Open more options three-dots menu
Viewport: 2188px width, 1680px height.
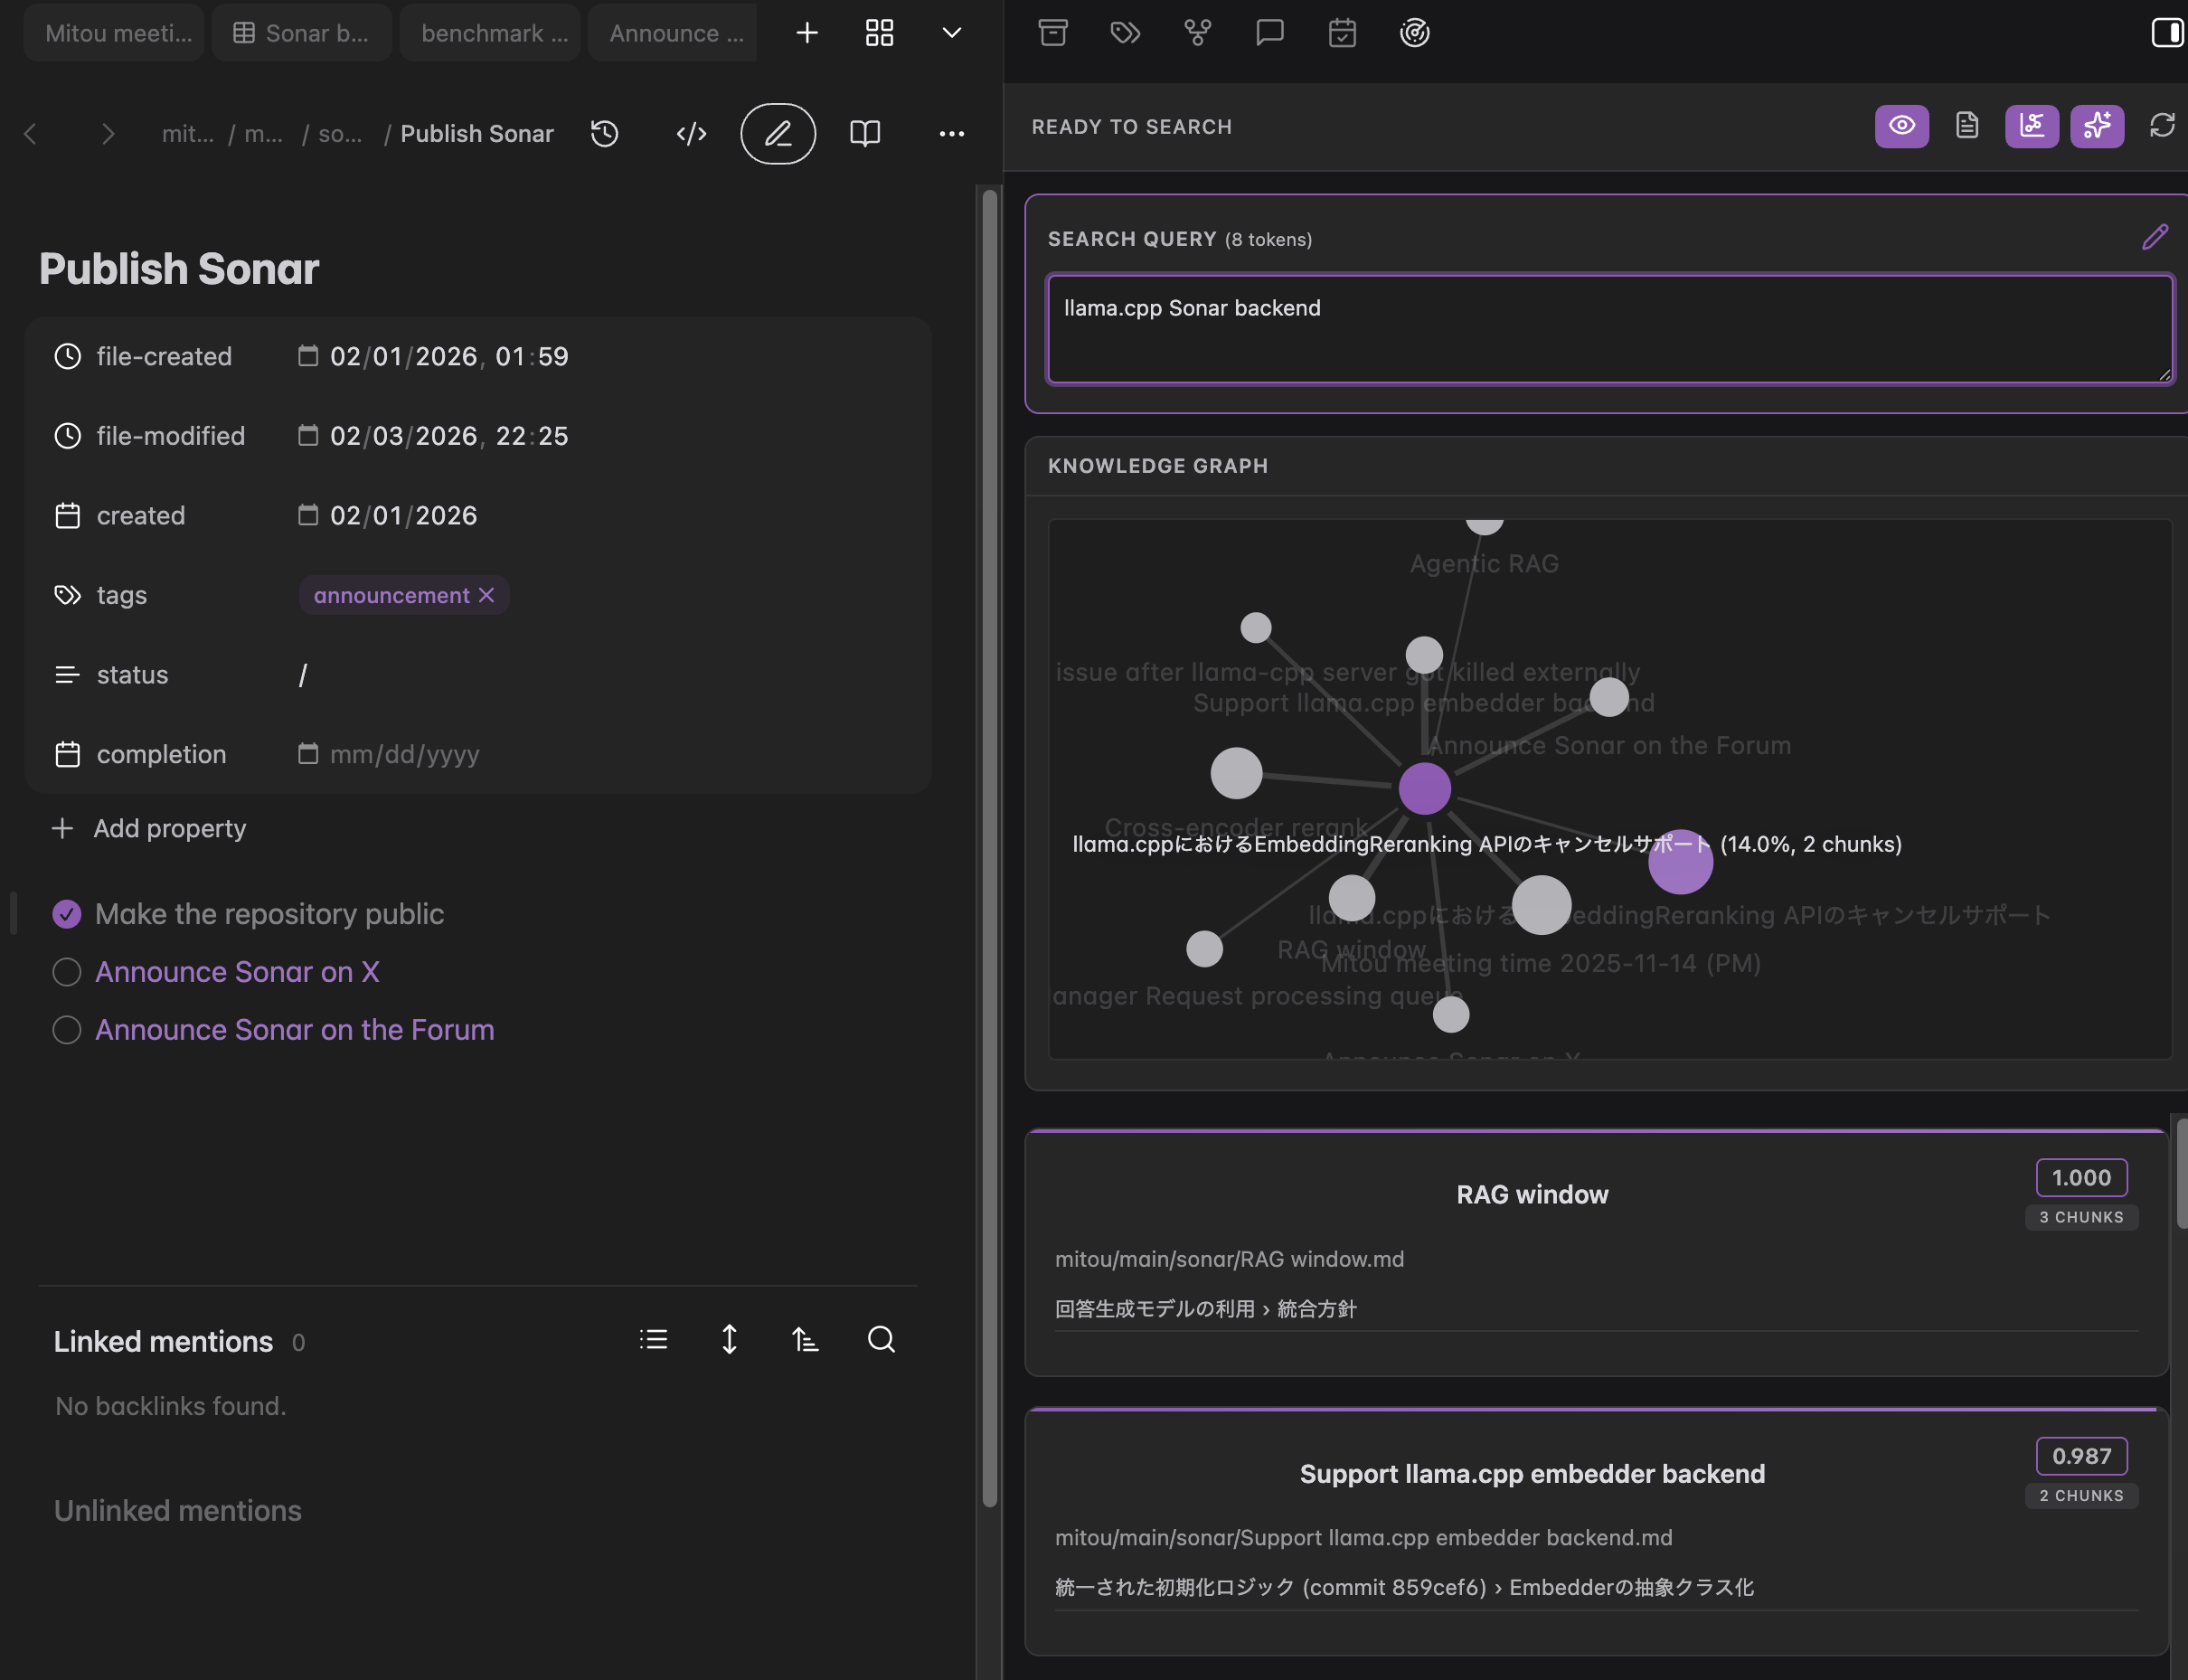[951, 133]
